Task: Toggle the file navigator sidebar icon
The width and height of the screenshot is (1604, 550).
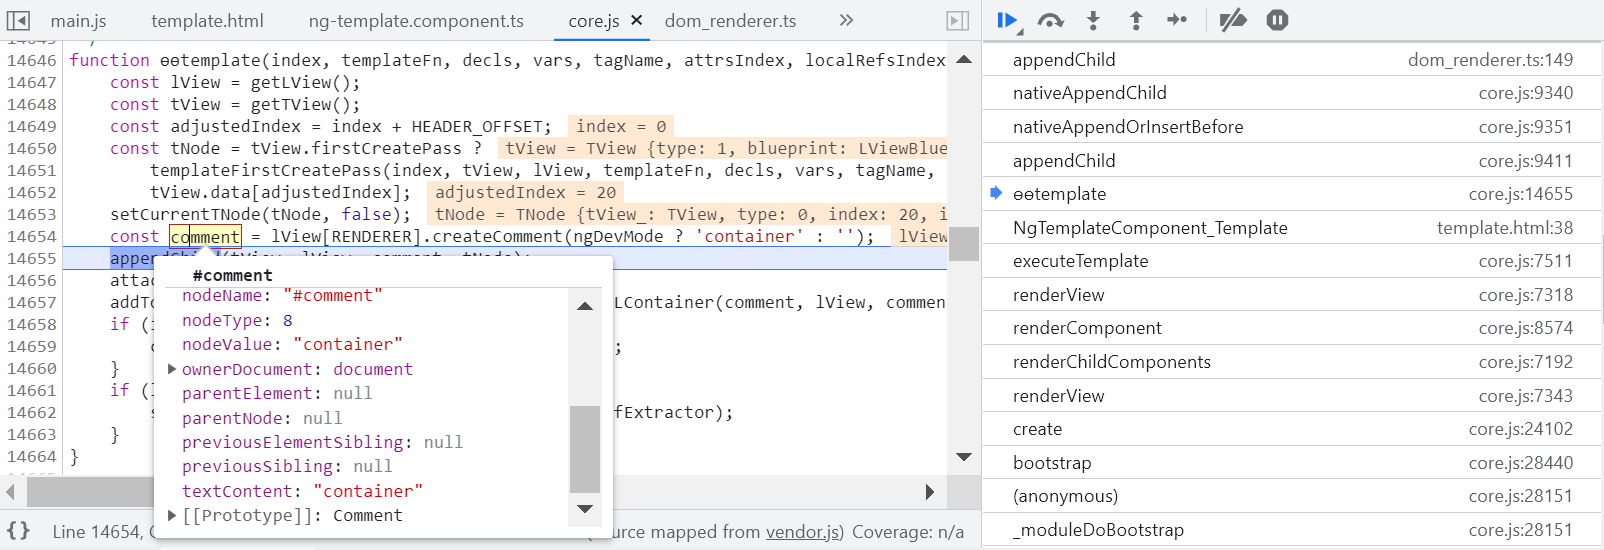Action: tap(18, 20)
